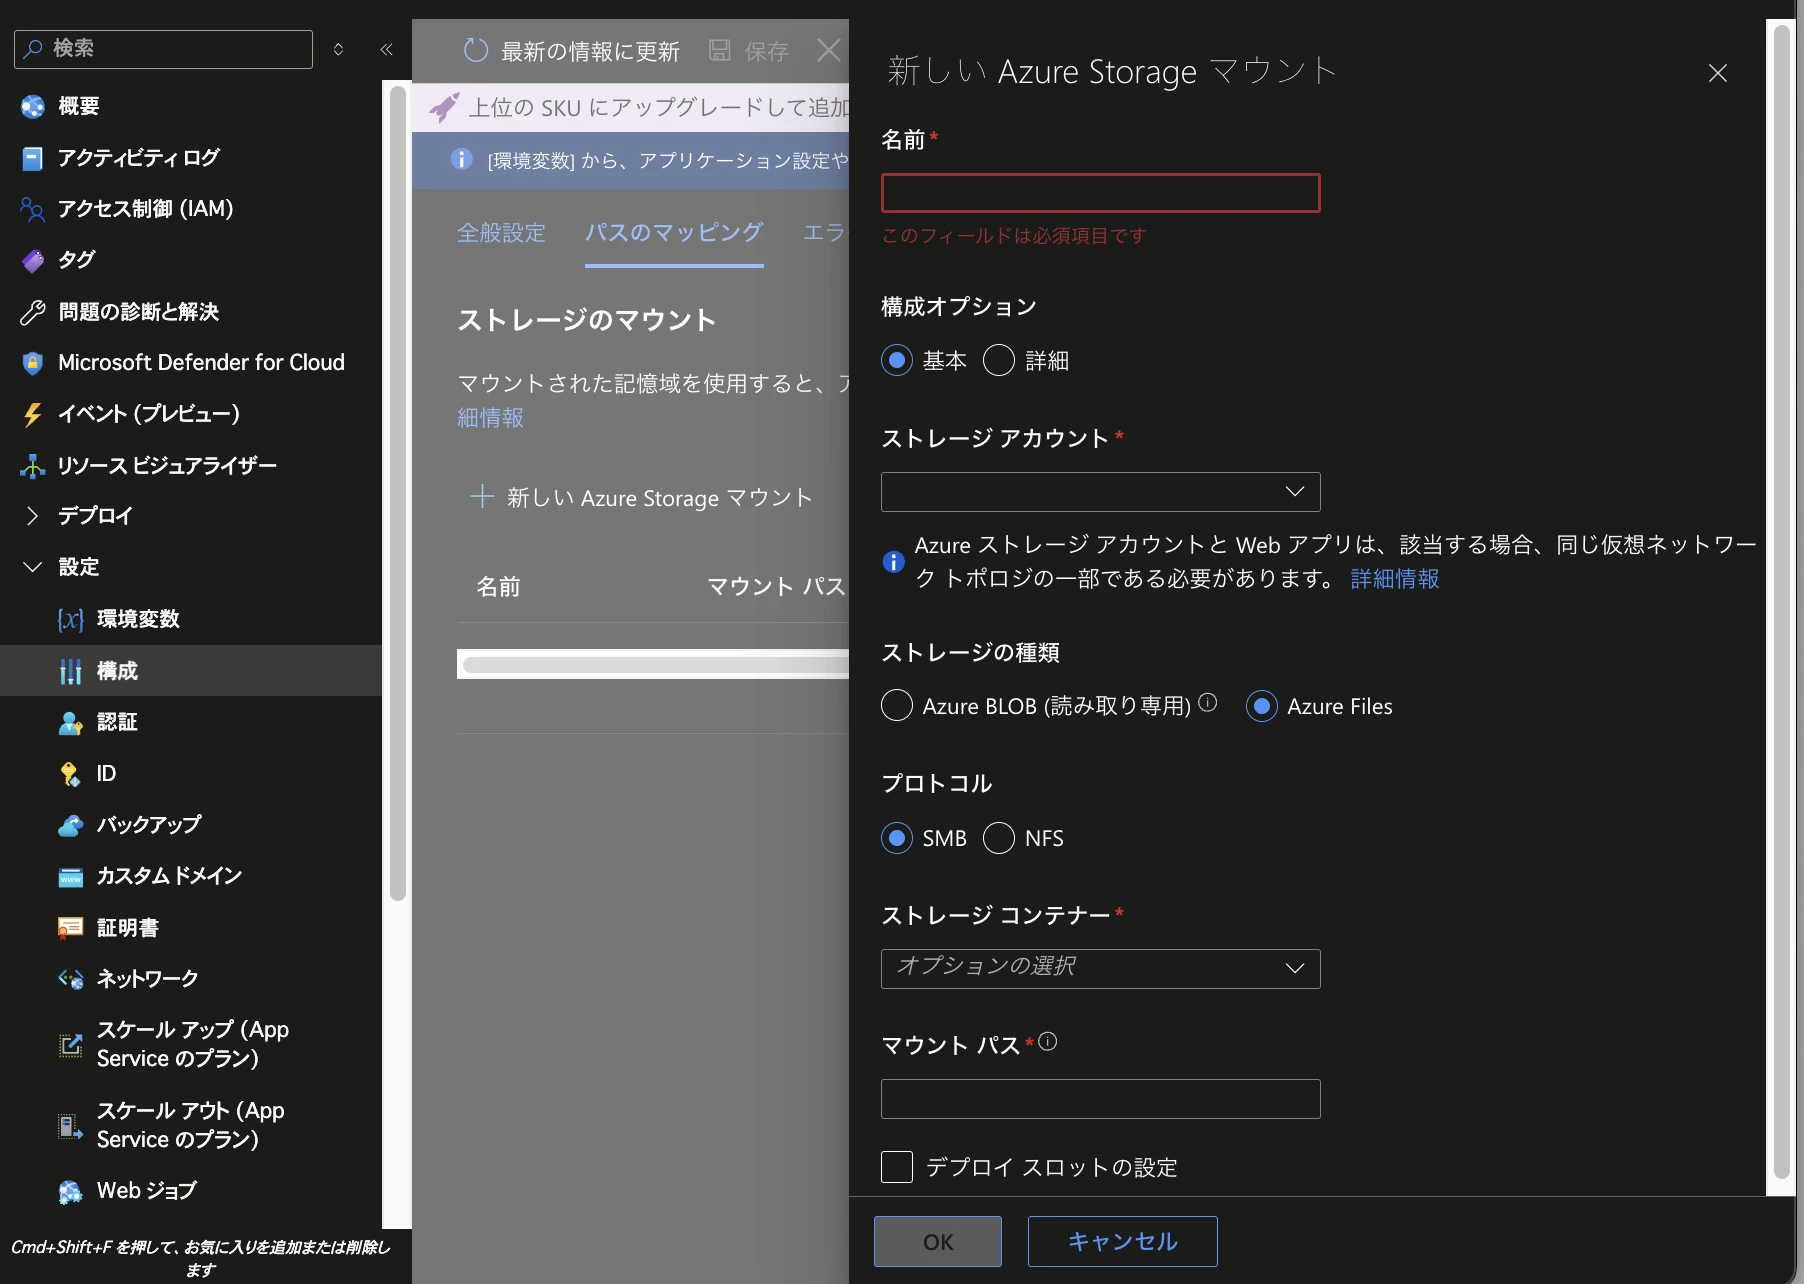Focus the マウント パス input field
The image size is (1804, 1284).
(1100, 1099)
